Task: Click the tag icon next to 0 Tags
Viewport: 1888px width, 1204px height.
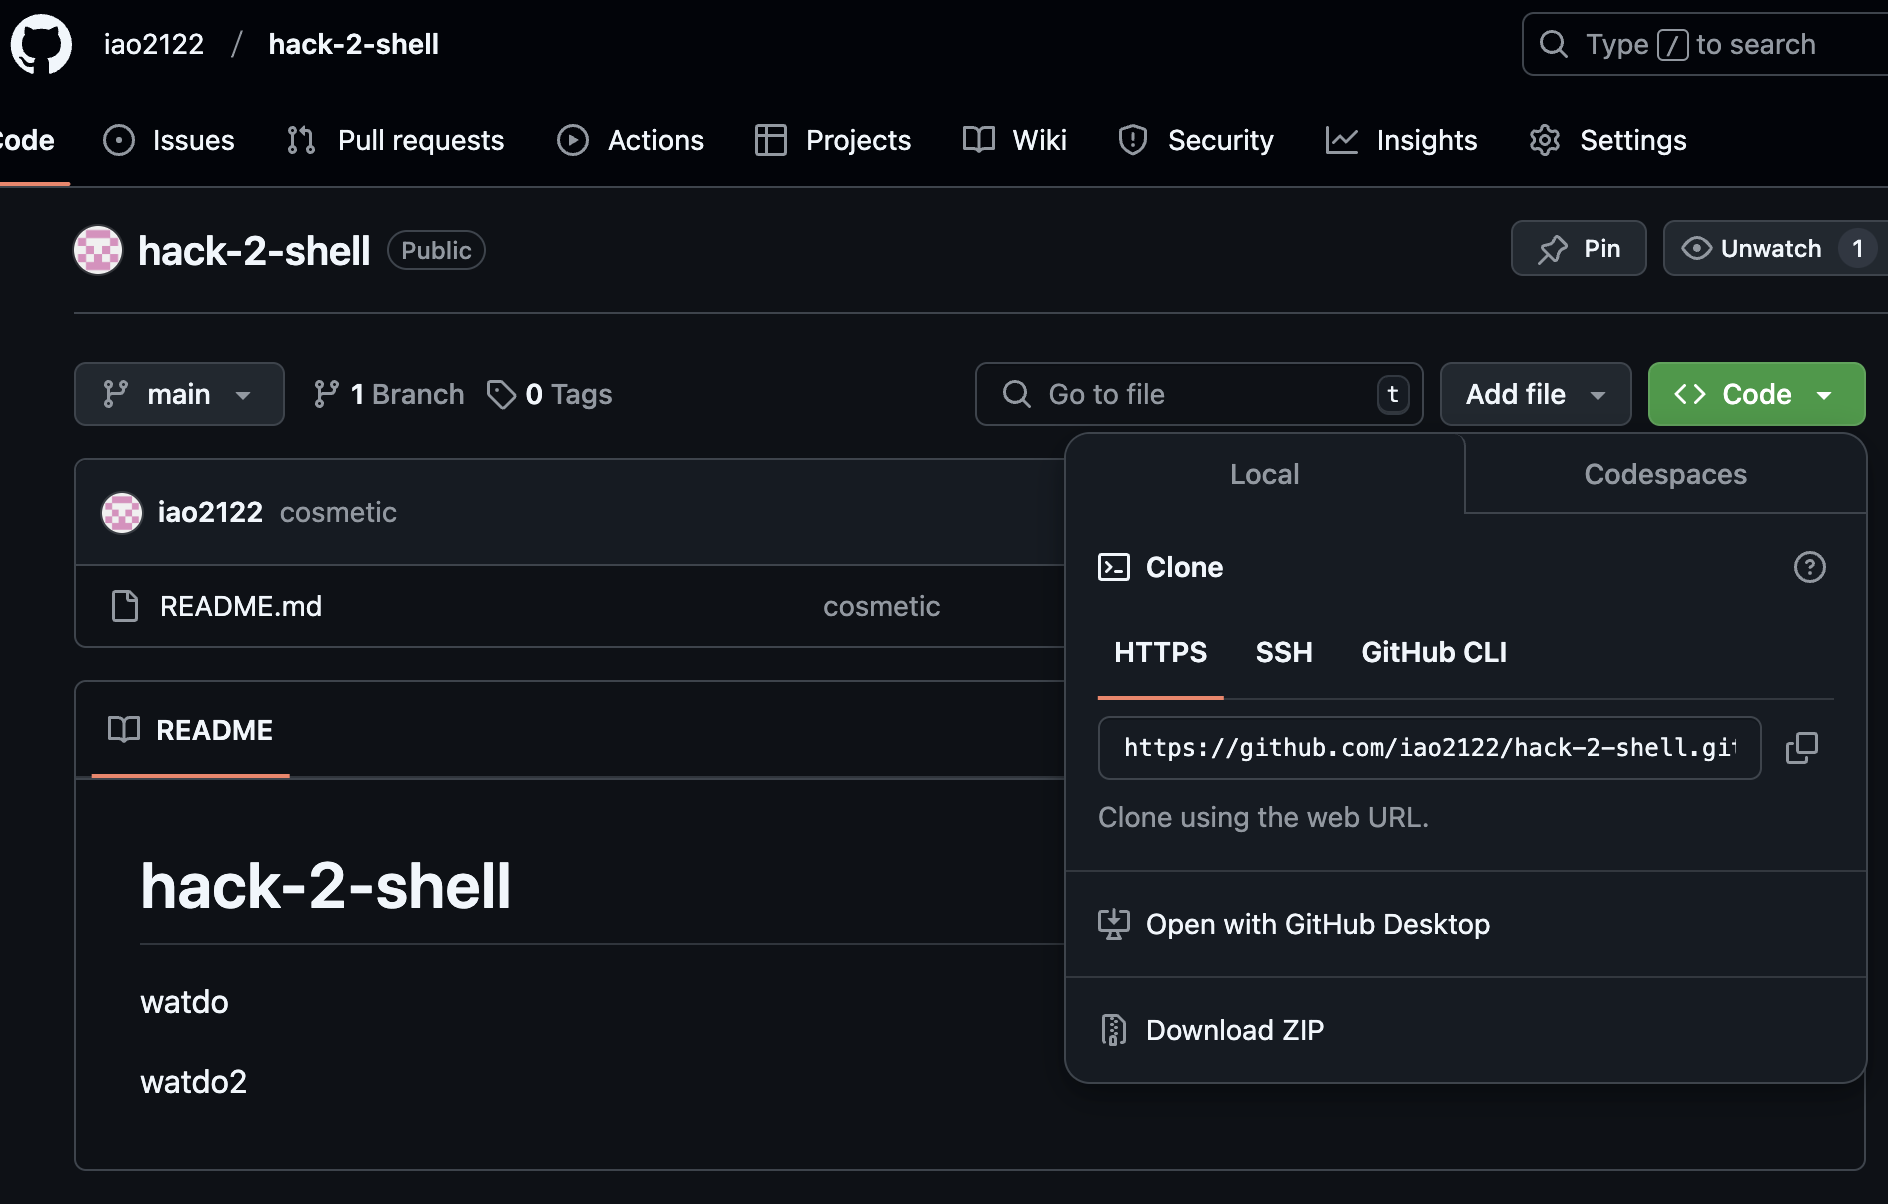Action: (501, 394)
